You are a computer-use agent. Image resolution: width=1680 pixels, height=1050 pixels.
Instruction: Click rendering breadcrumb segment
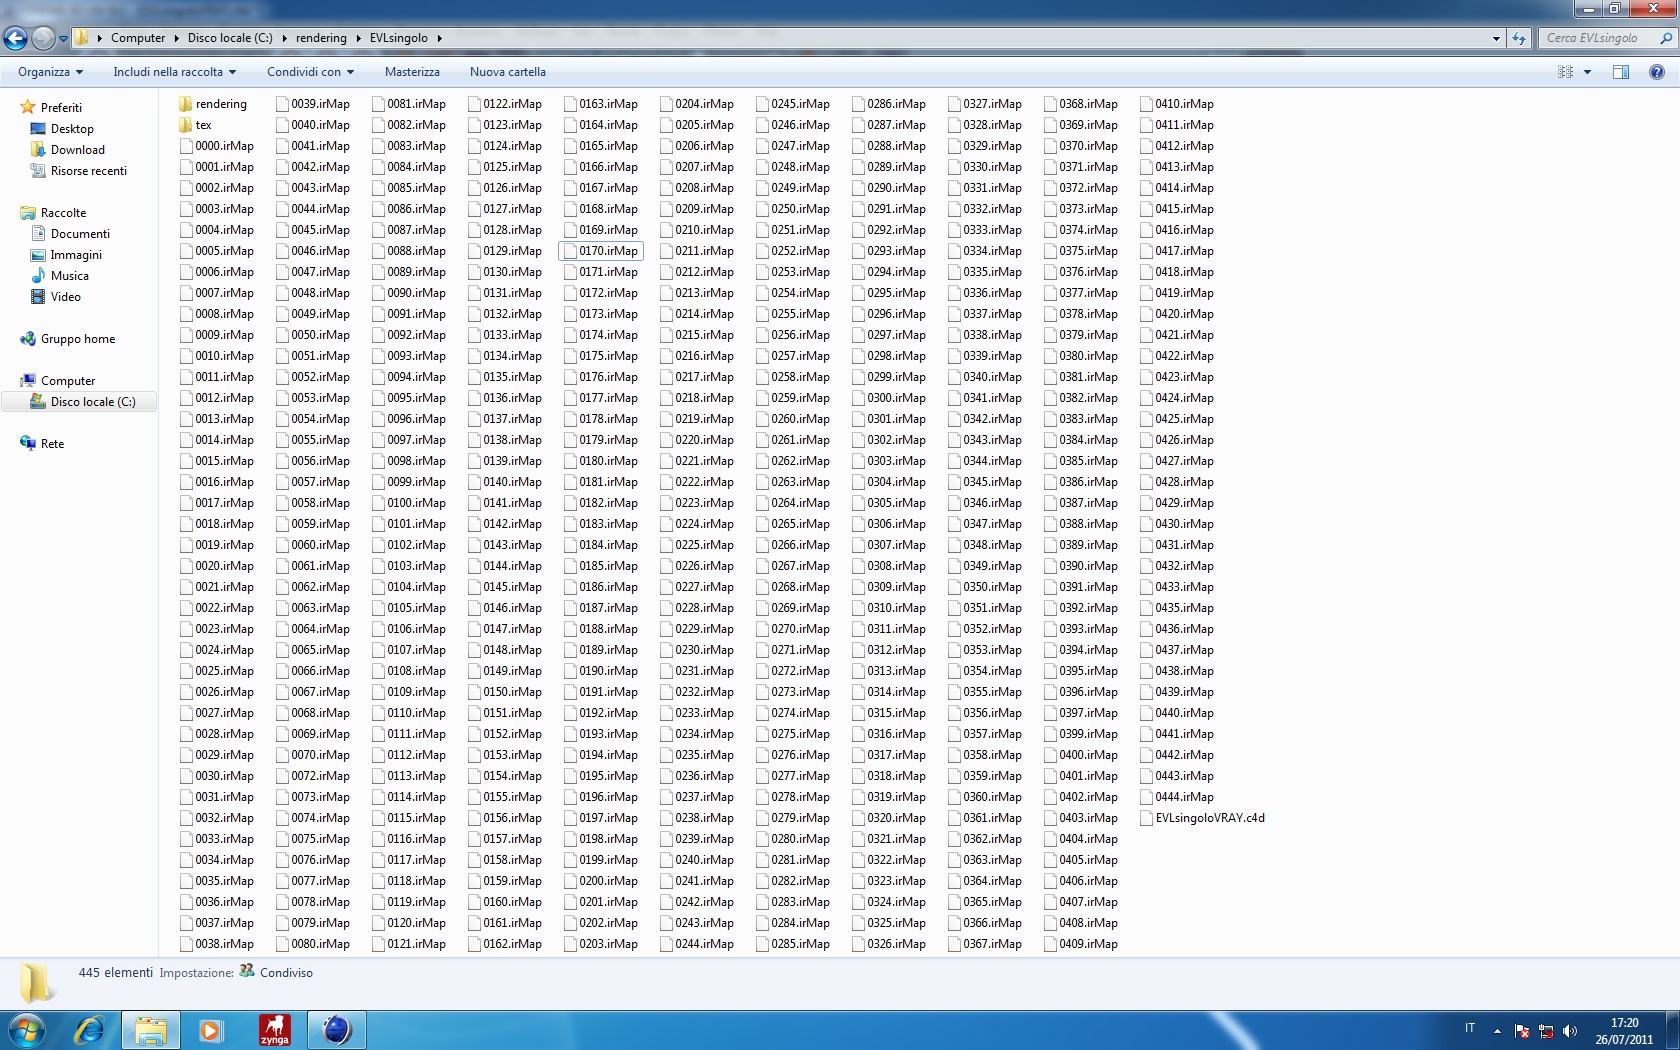[x=321, y=38]
